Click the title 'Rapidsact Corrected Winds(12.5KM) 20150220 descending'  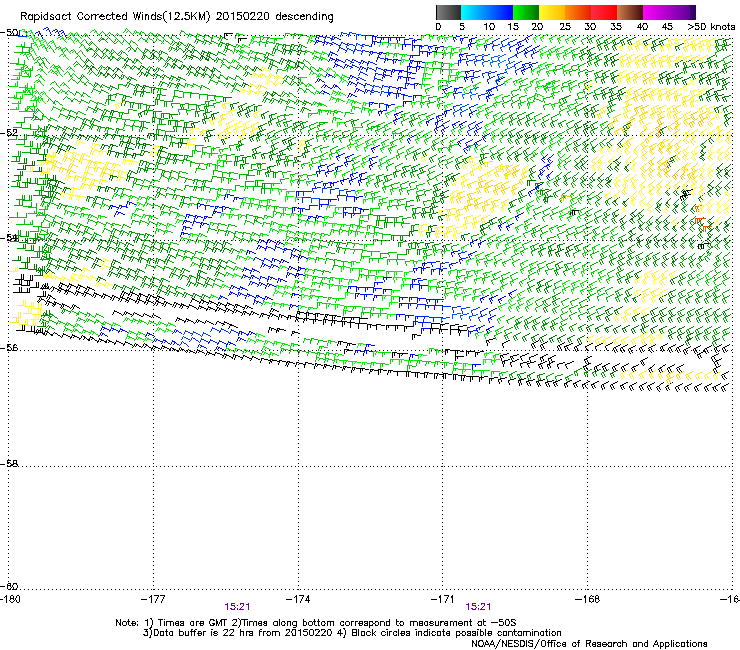[x=177, y=17]
